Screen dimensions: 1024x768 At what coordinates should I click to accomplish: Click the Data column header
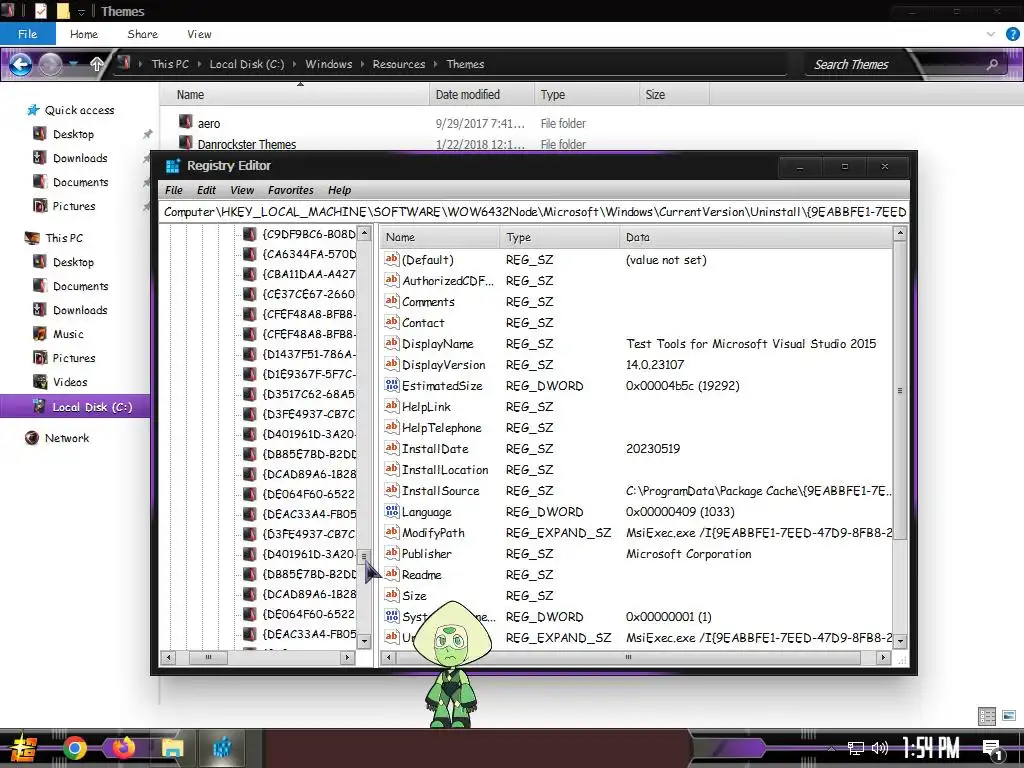point(756,237)
